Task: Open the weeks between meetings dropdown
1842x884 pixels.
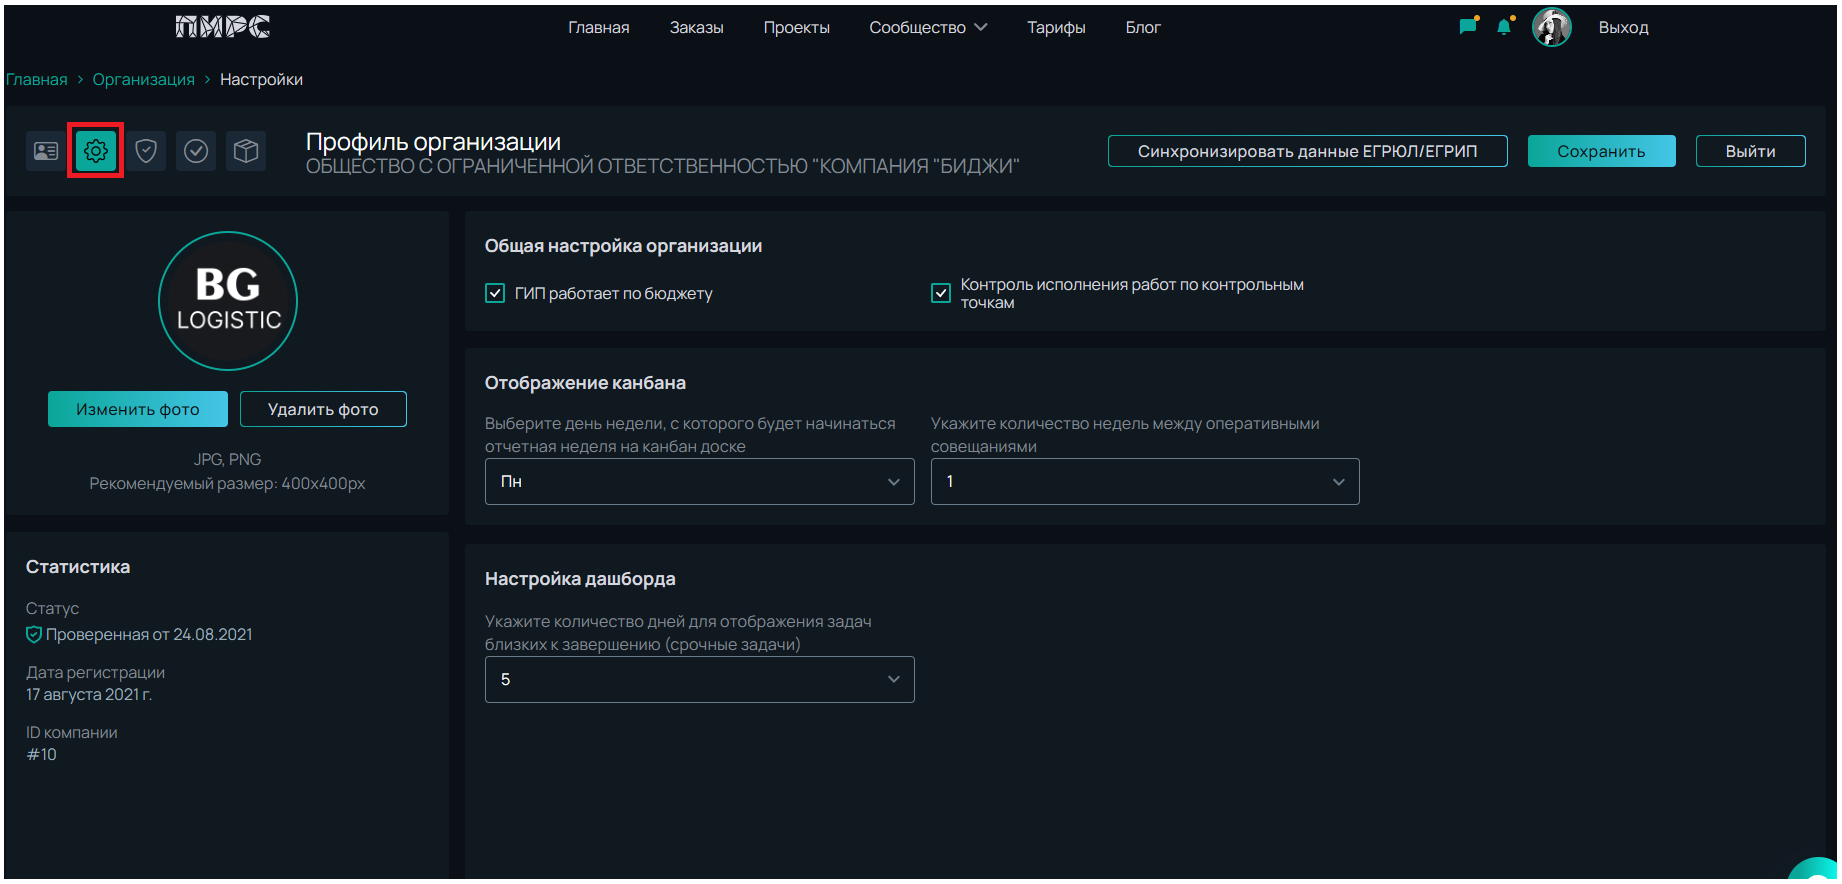Action: 1144,482
